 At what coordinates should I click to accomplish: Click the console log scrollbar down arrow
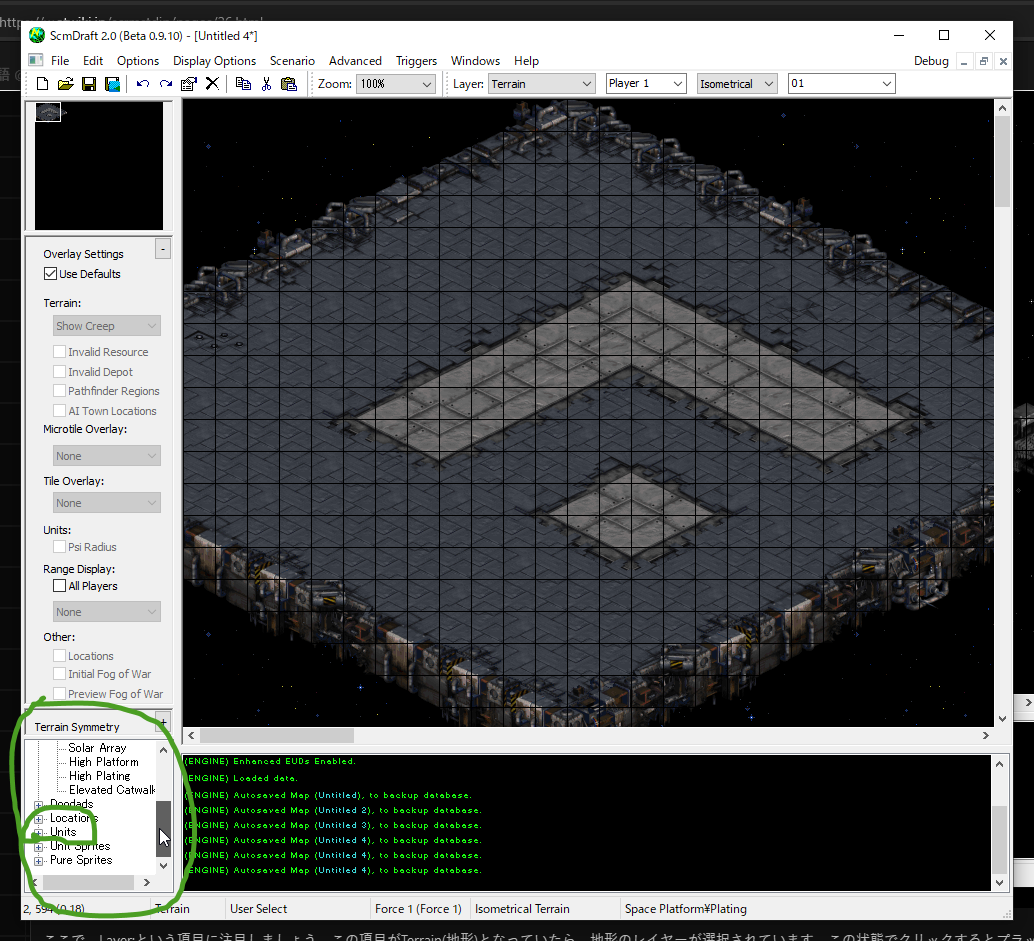point(1000,882)
